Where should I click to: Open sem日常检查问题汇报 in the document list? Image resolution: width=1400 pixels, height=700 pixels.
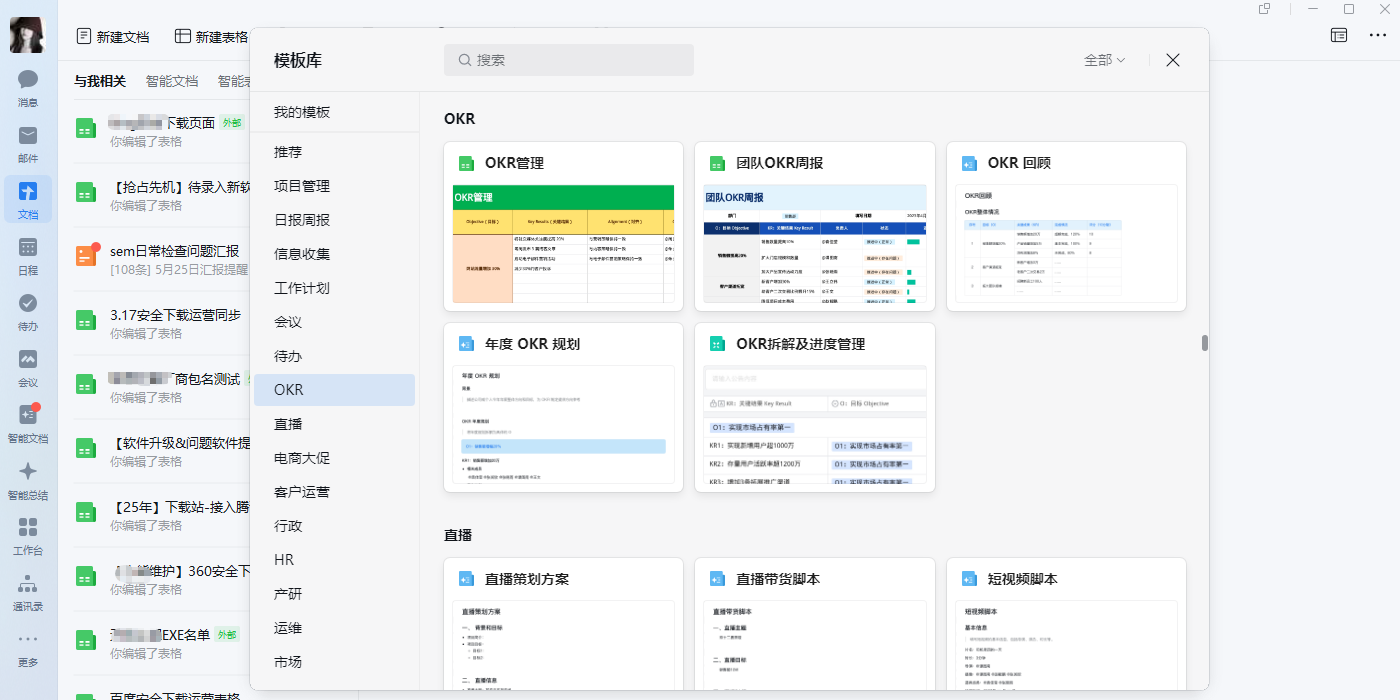(160, 259)
